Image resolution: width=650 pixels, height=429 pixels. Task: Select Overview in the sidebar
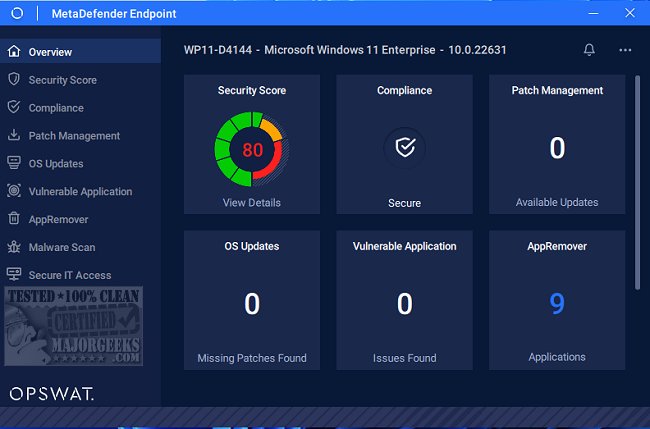pyautogui.click(x=80, y=52)
